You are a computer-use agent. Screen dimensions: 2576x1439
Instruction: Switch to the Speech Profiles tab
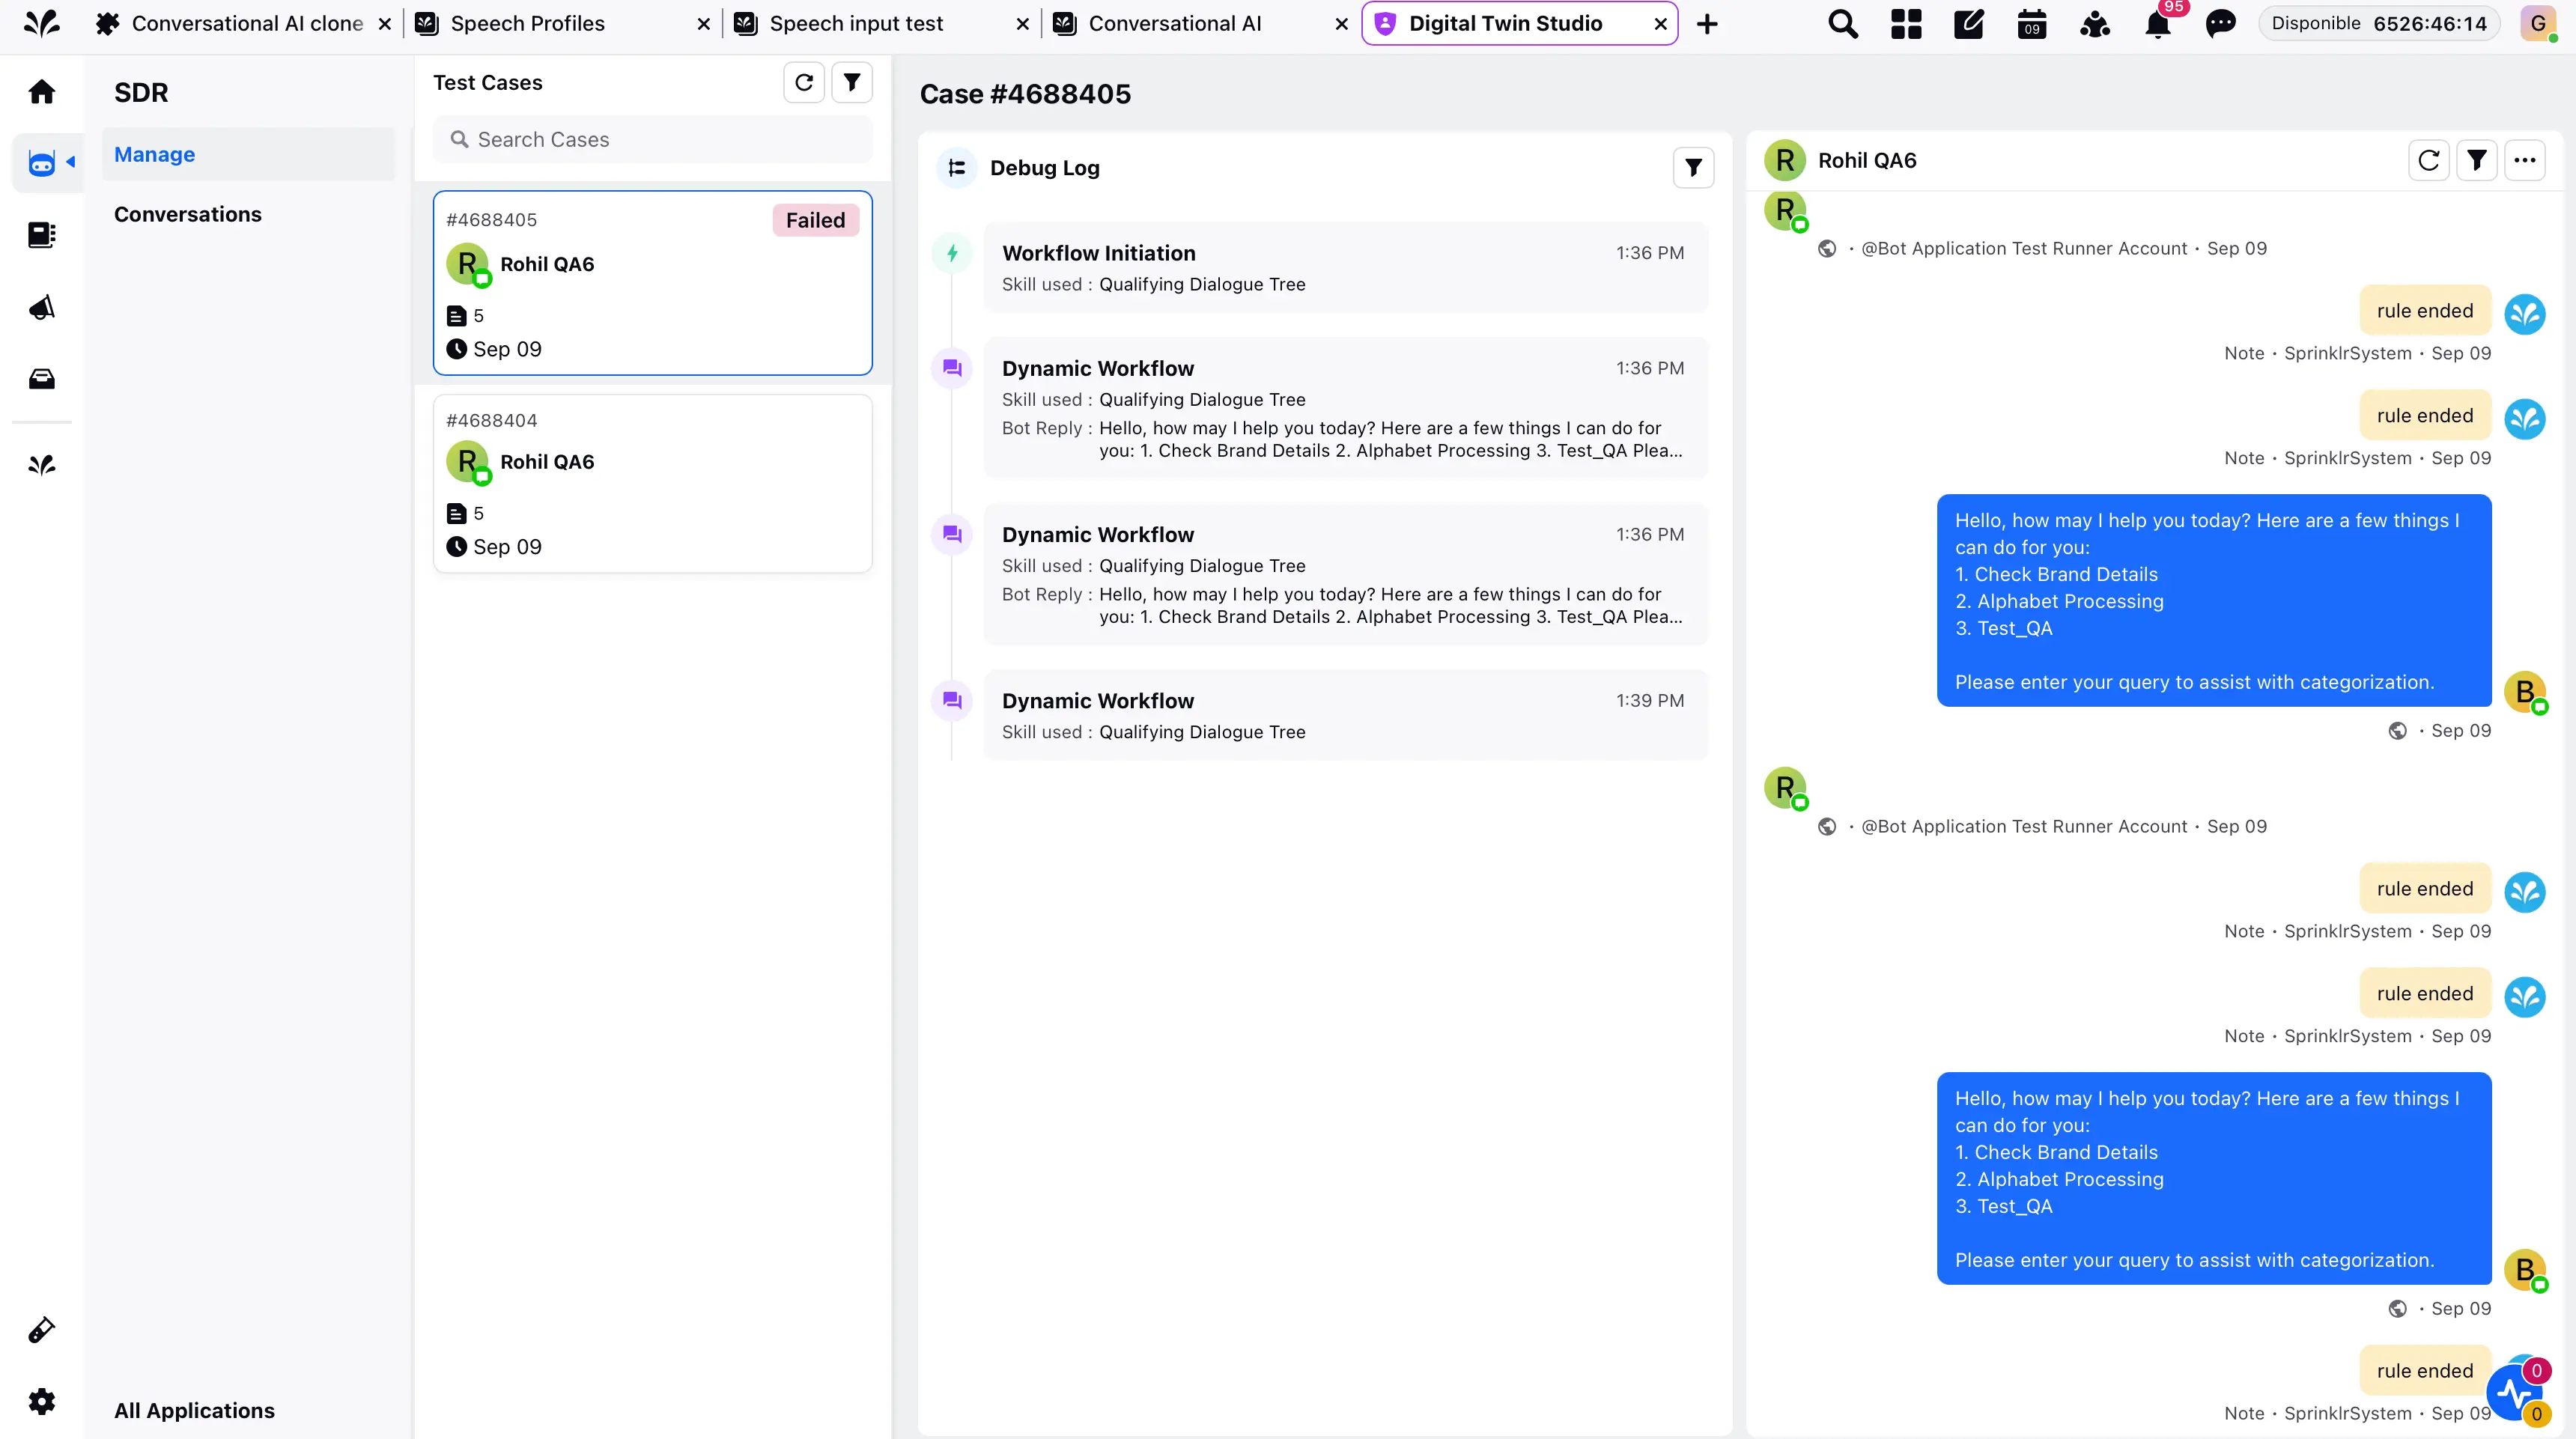tap(527, 24)
